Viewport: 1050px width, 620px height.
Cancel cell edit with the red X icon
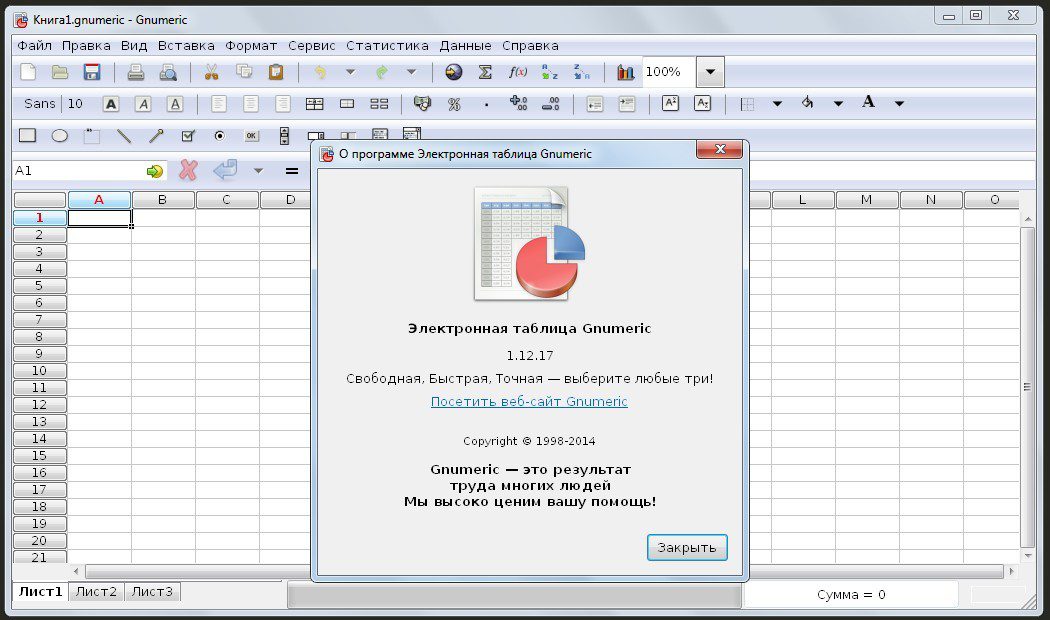188,170
